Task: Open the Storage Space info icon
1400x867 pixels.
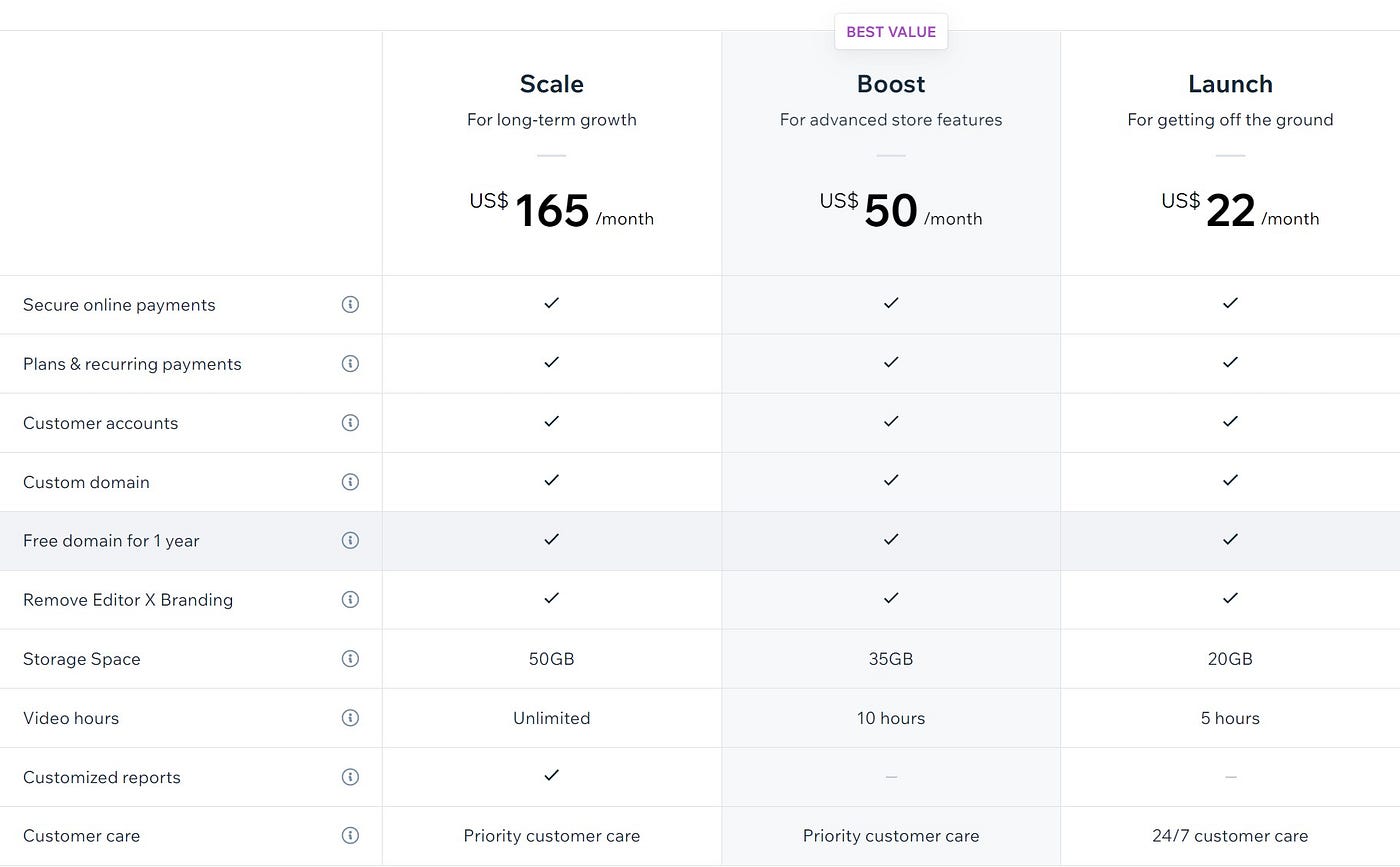Action: pyautogui.click(x=350, y=659)
